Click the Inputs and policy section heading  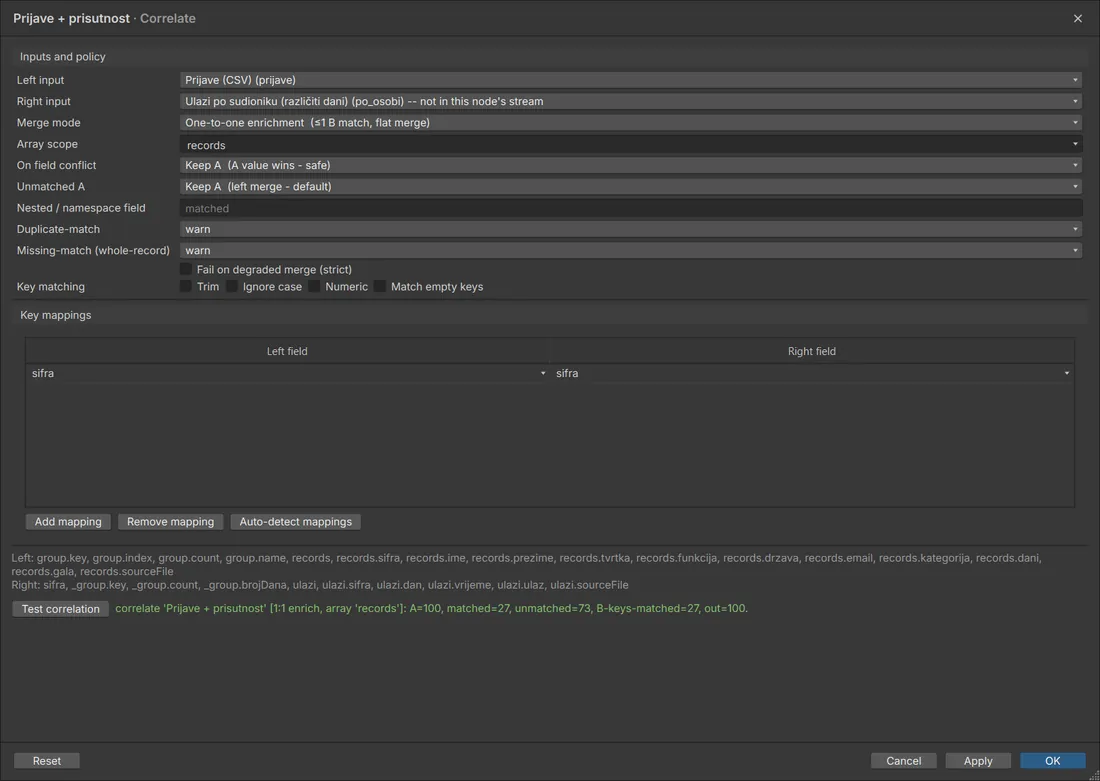[62, 57]
